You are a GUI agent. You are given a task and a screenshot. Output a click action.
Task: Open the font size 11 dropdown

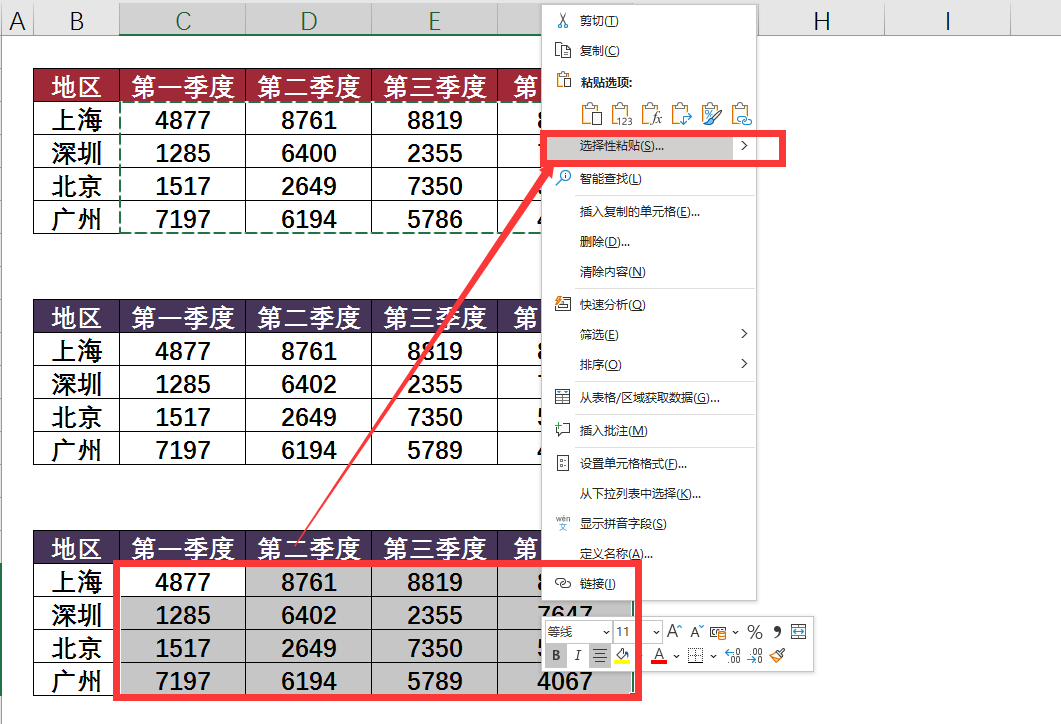(x=656, y=632)
